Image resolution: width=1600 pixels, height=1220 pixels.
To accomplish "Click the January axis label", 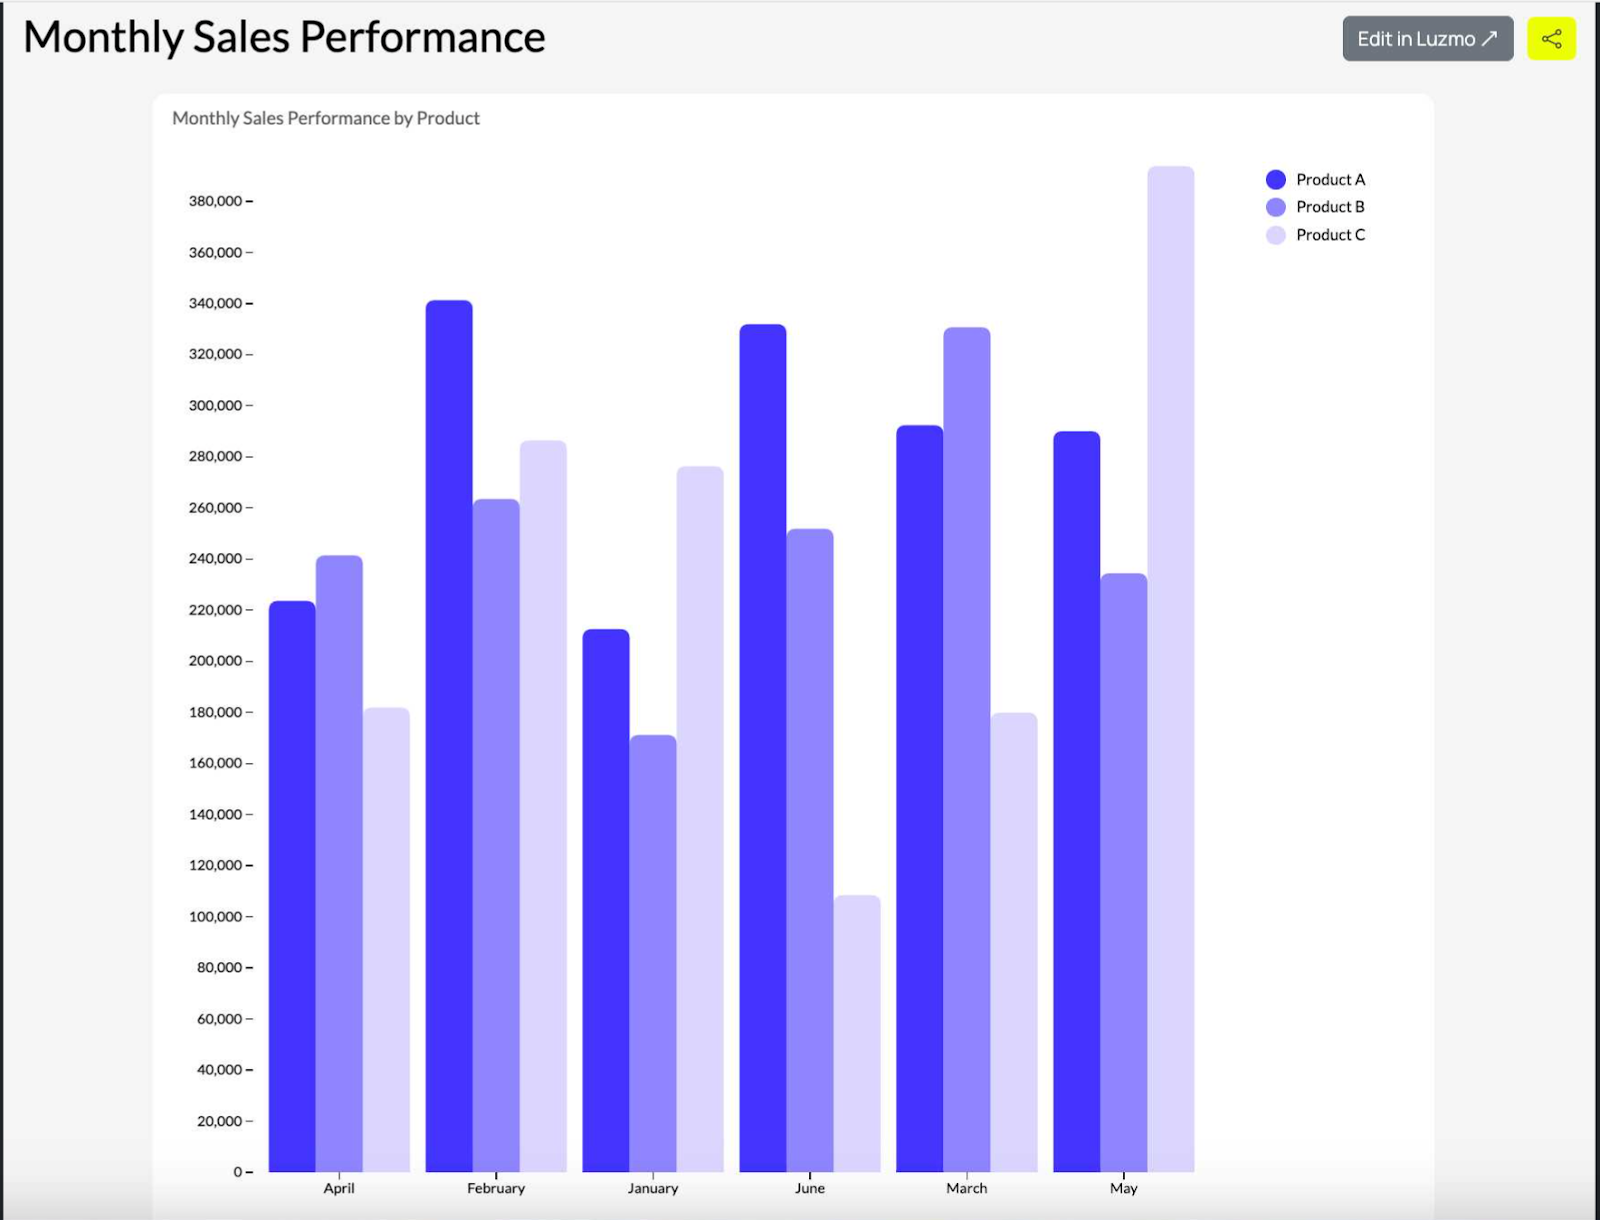I will [653, 1188].
